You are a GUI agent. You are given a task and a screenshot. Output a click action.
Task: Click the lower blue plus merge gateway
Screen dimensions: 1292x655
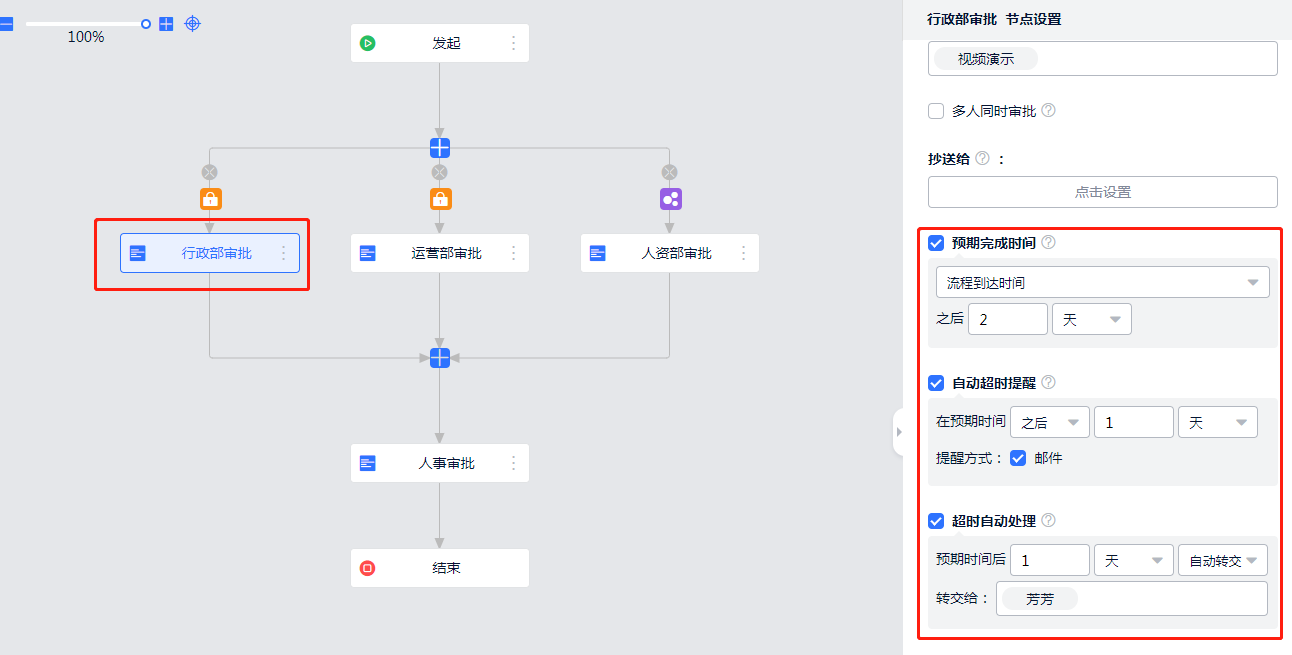click(440, 357)
